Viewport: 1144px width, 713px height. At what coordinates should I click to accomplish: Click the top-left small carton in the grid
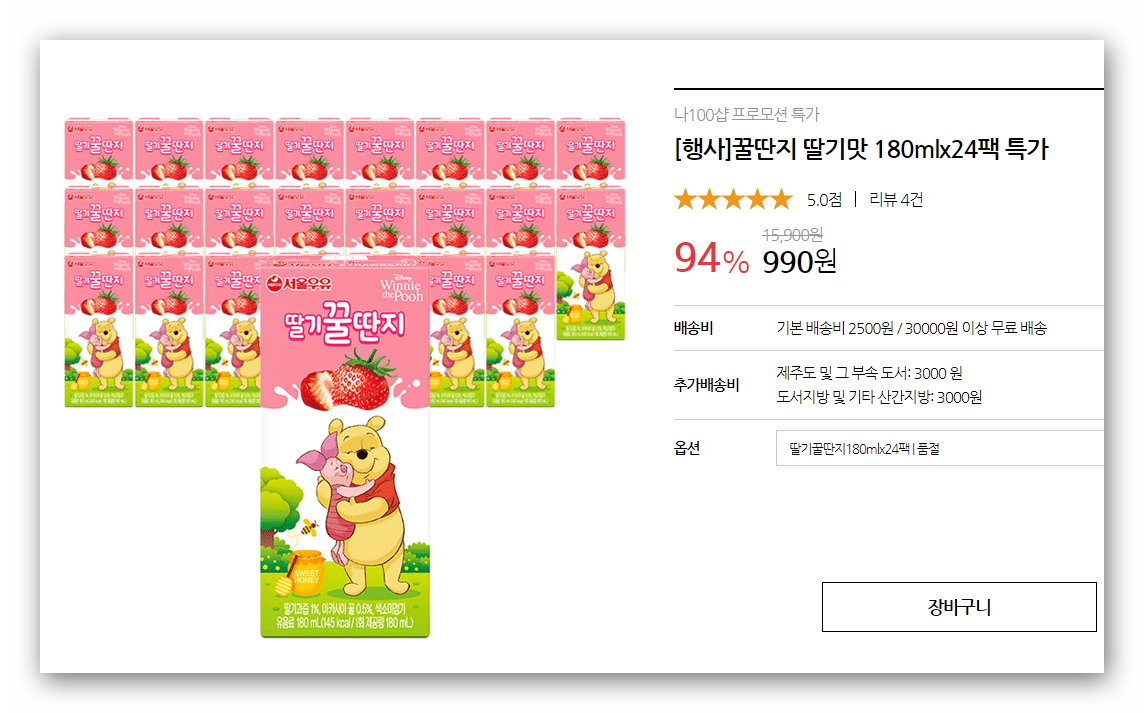(98, 151)
